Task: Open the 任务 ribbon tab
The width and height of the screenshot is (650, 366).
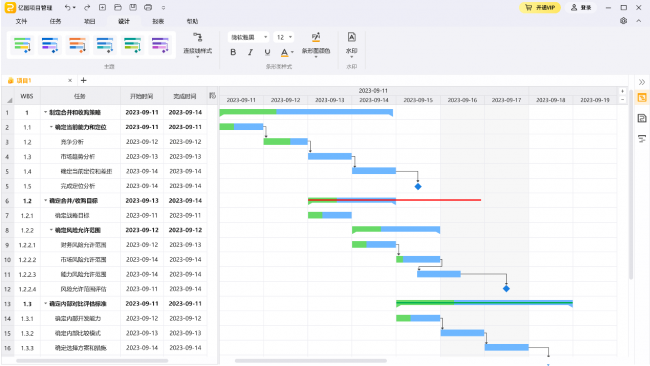Action: 55,21
